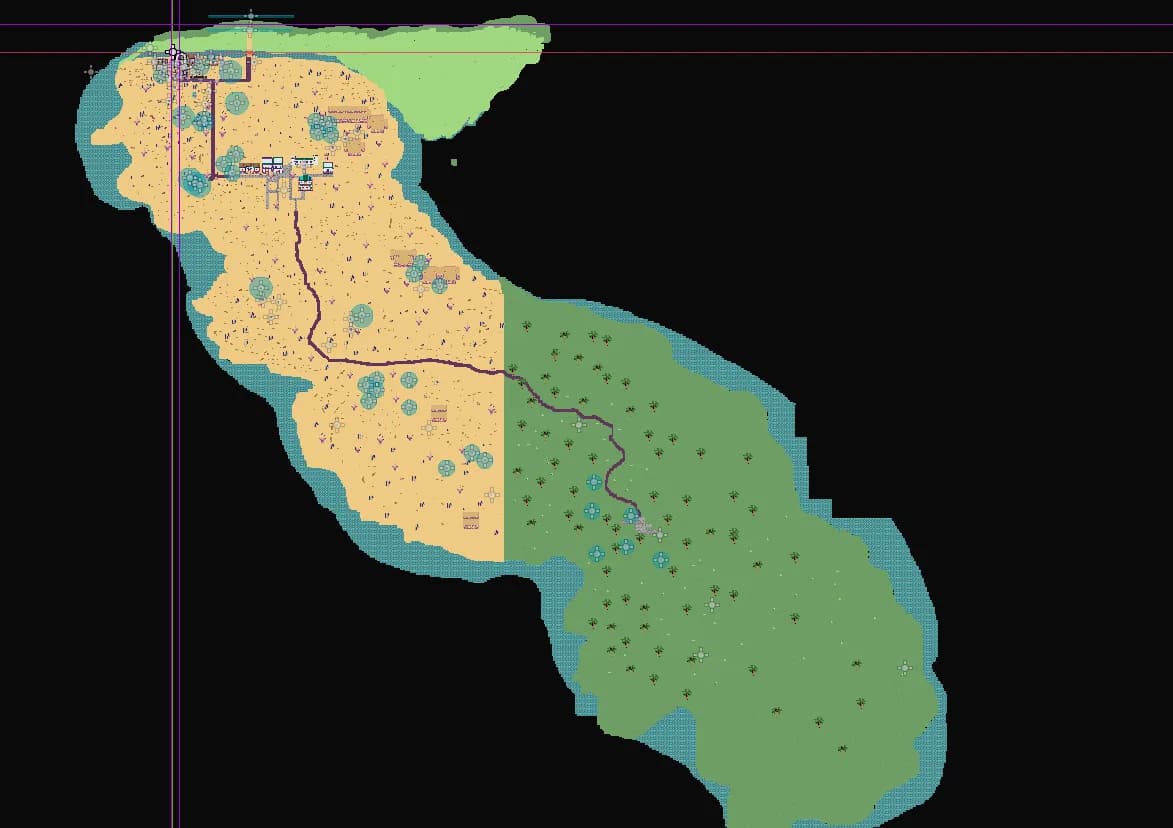
Task: Select the brown-roofed building at the town's west end
Action: pyautogui.click(x=249, y=168)
